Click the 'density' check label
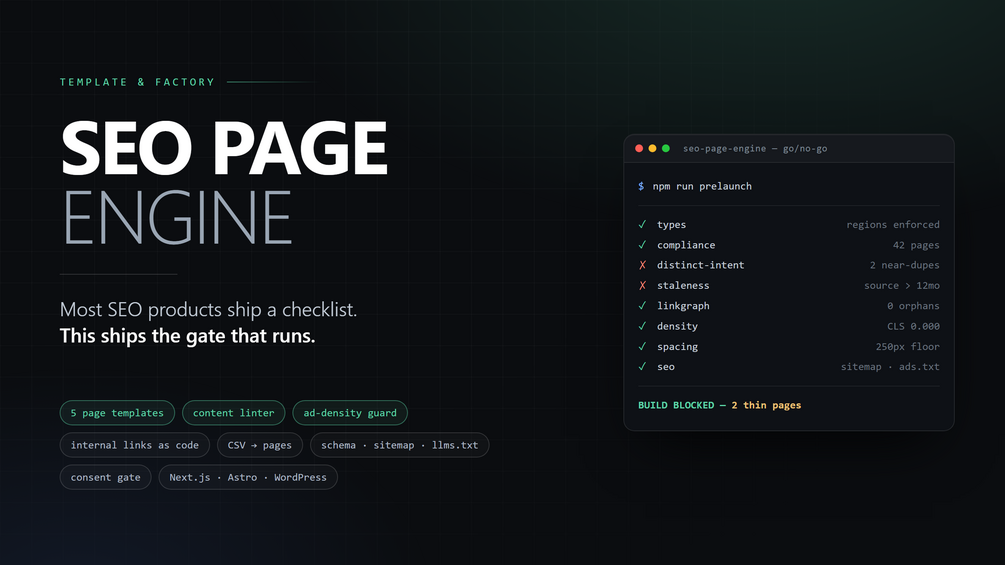The height and width of the screenshot is (565, 1005). coord(677,327)
